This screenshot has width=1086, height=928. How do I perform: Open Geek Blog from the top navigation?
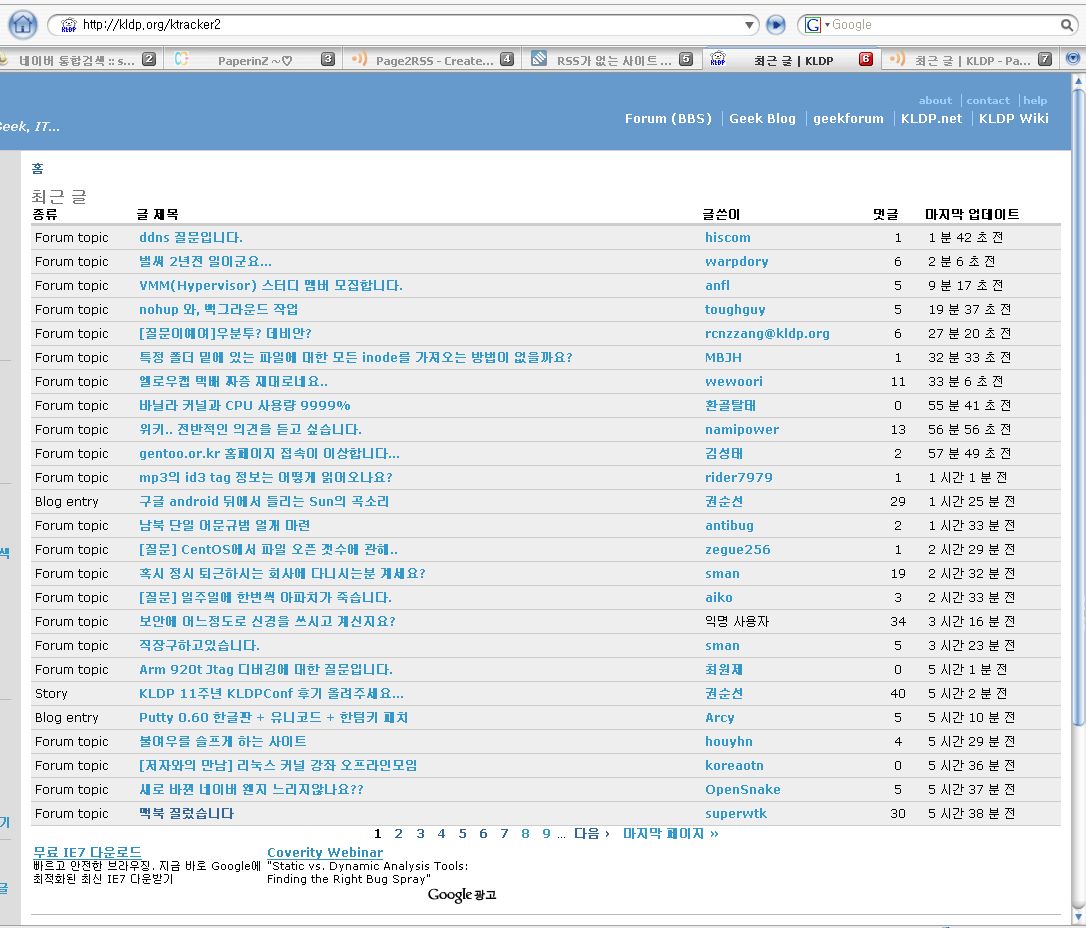tap(762, 118)
